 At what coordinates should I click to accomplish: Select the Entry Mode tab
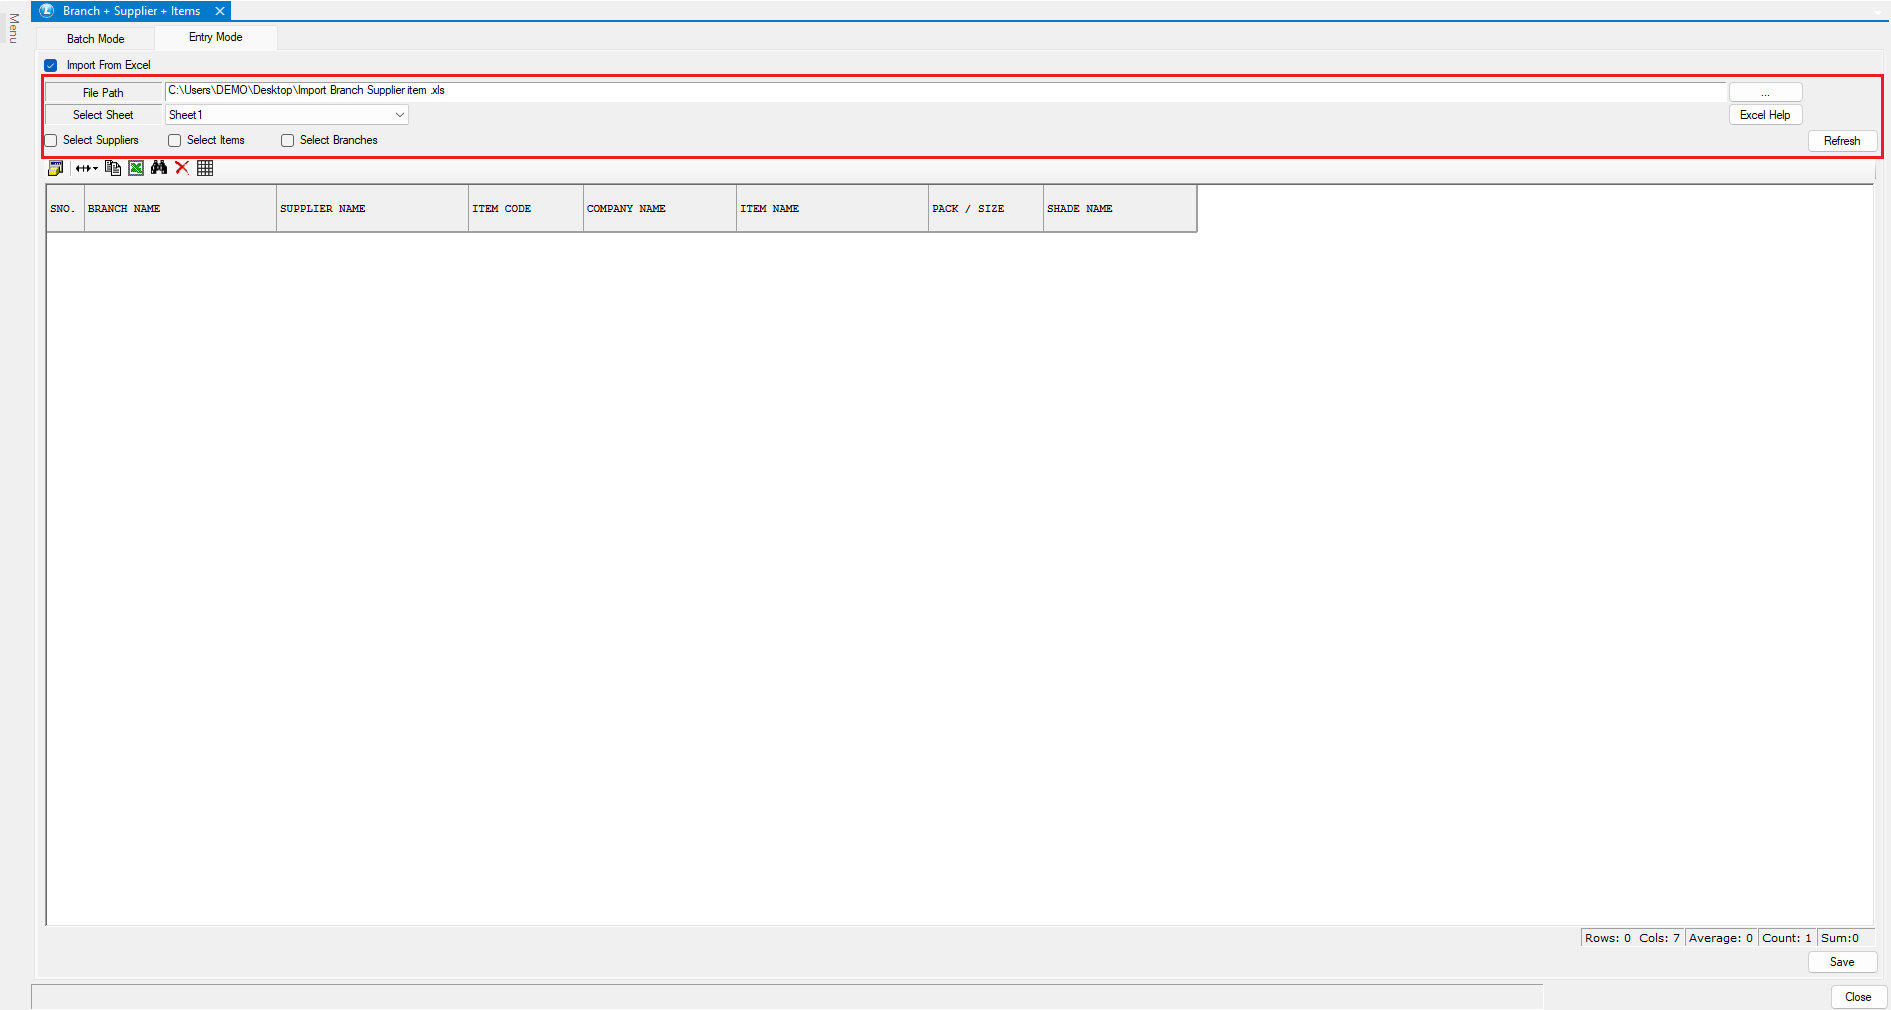coord(216,38)
